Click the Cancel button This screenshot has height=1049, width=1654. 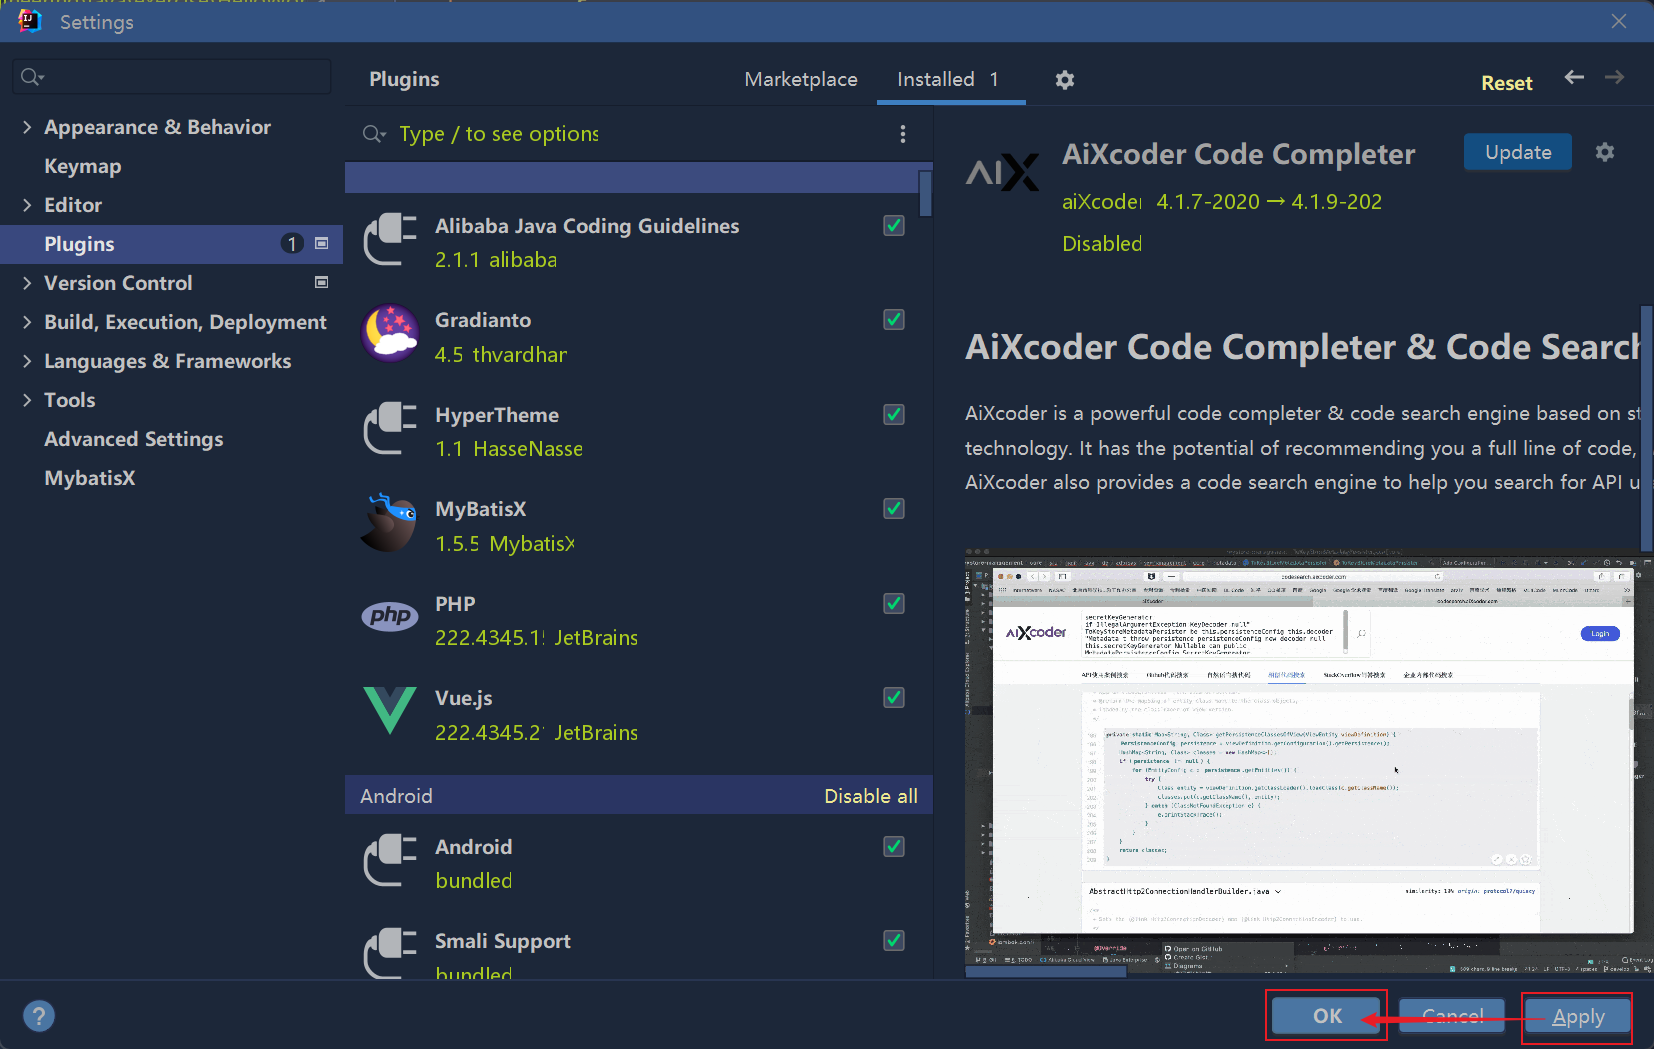tap(1452, 1016)
